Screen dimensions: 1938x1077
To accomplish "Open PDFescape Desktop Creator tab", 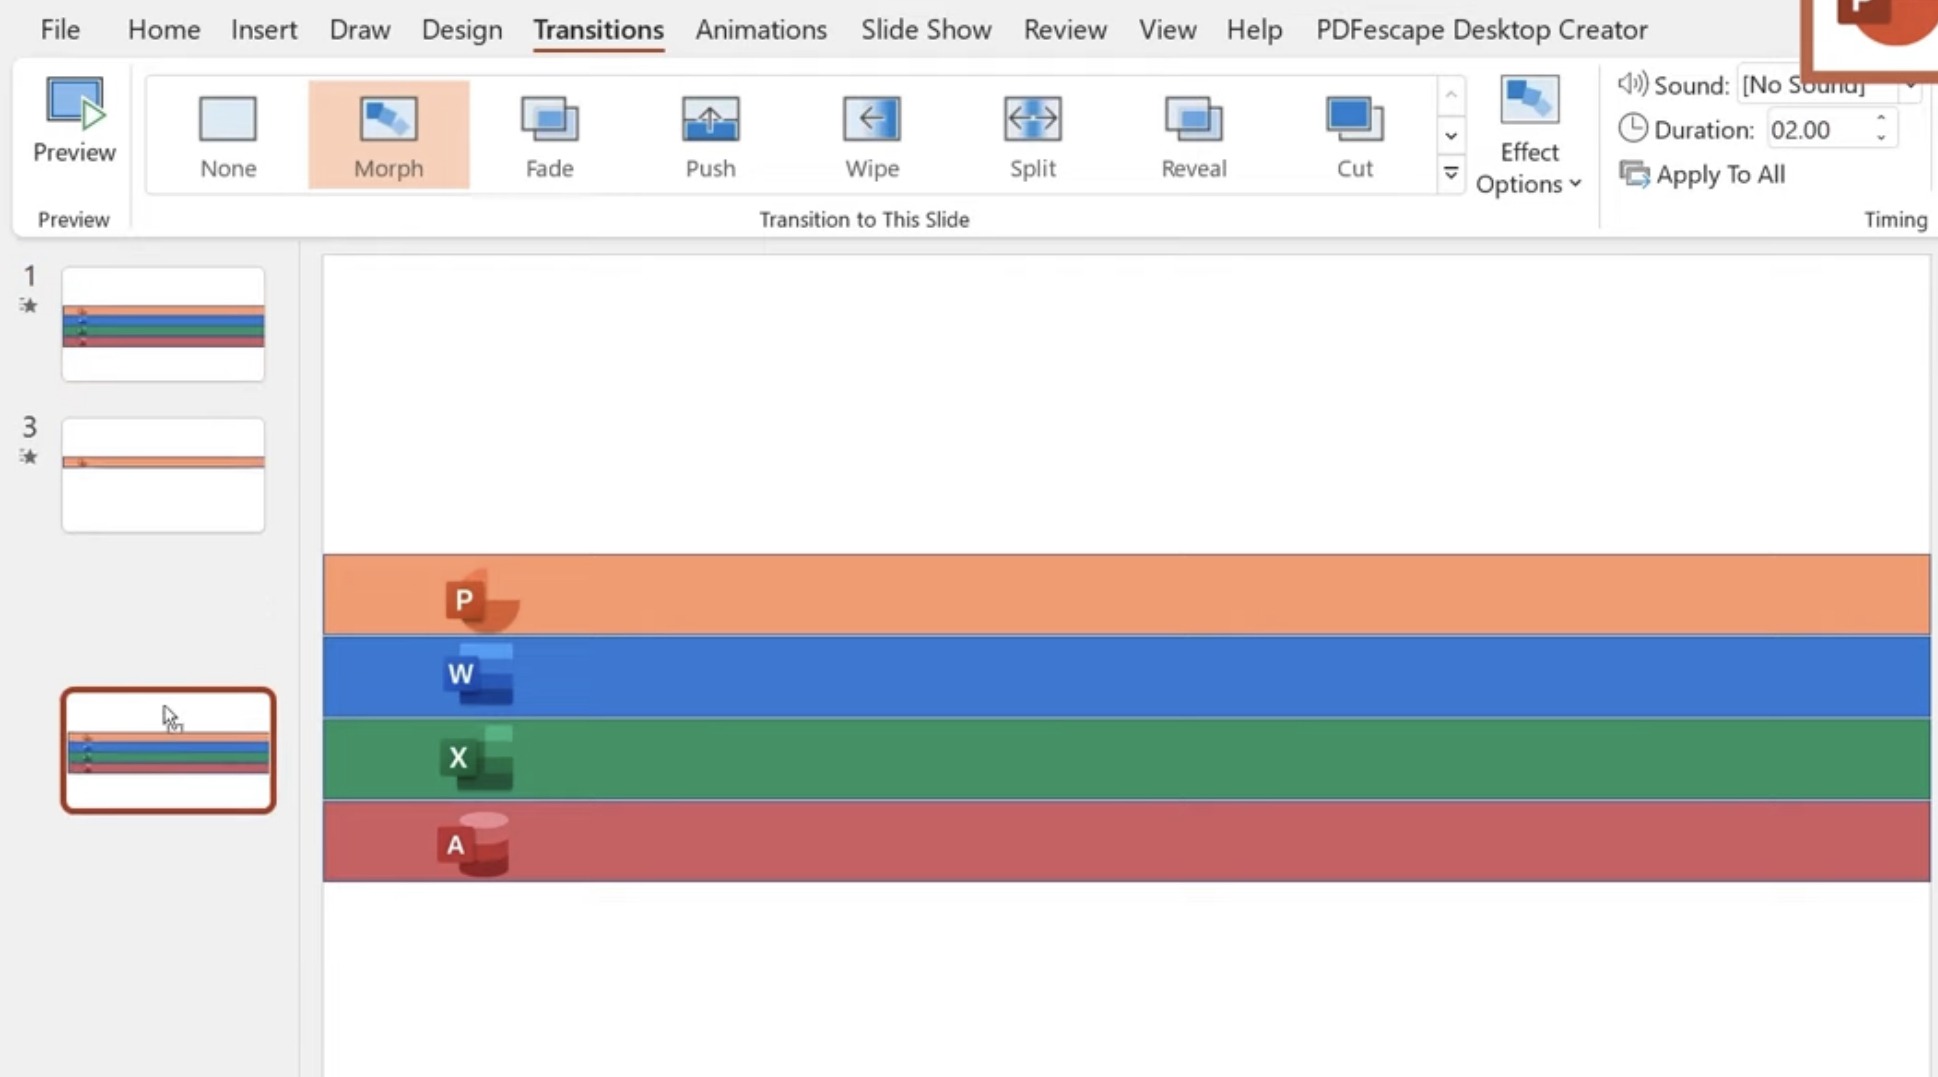I will pyautogui.click(x=1482, y=30).
